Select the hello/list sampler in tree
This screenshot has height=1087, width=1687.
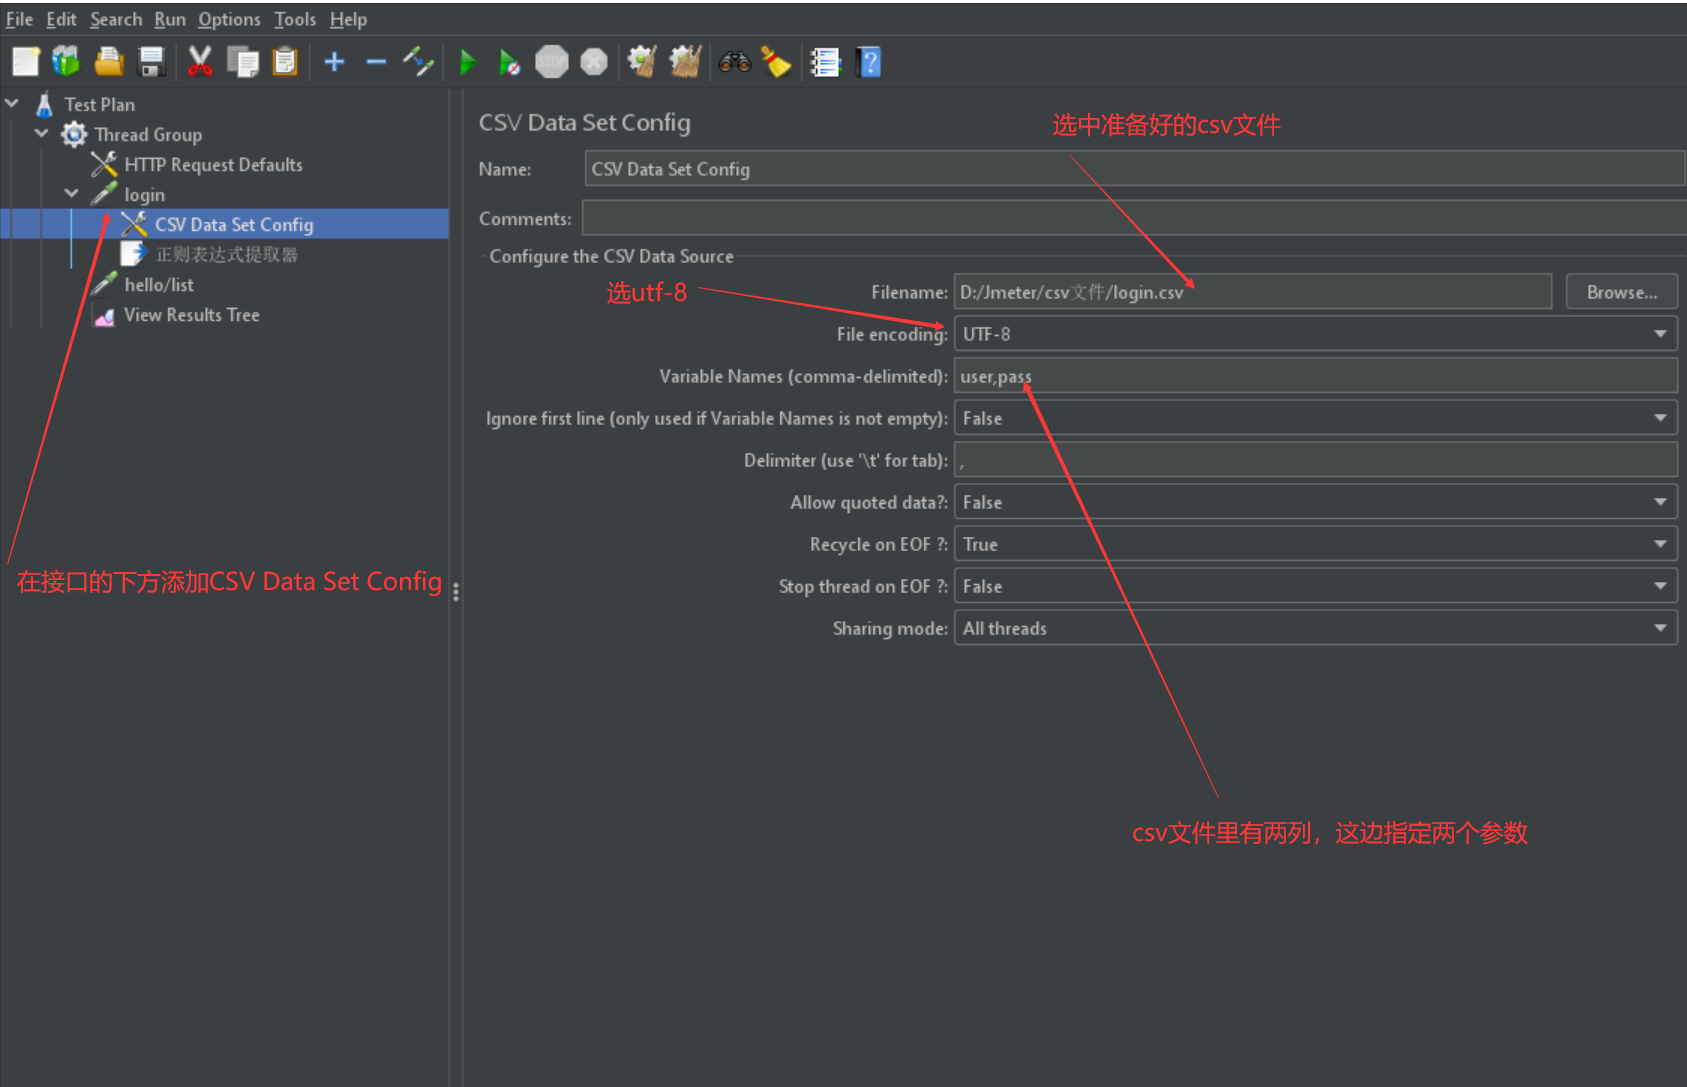point(159,284)
